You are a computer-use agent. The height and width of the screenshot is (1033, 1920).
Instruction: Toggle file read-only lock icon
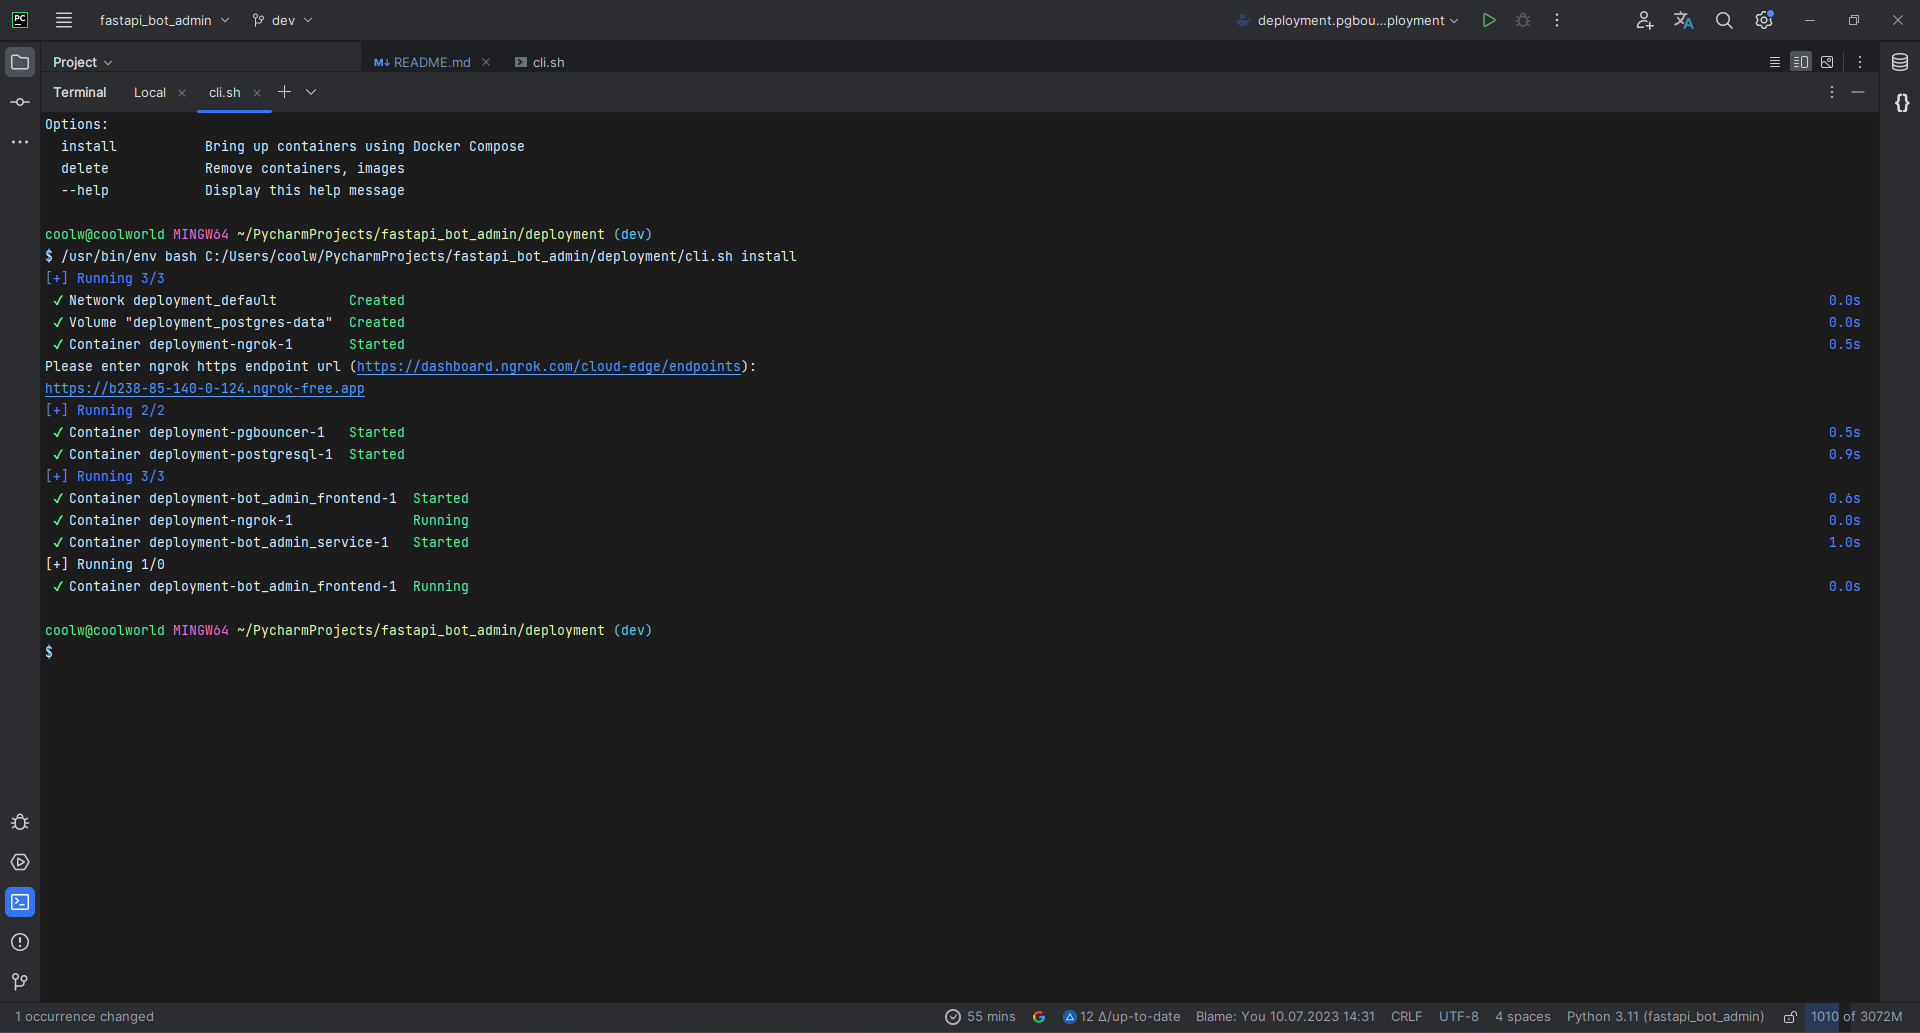1790,1017
